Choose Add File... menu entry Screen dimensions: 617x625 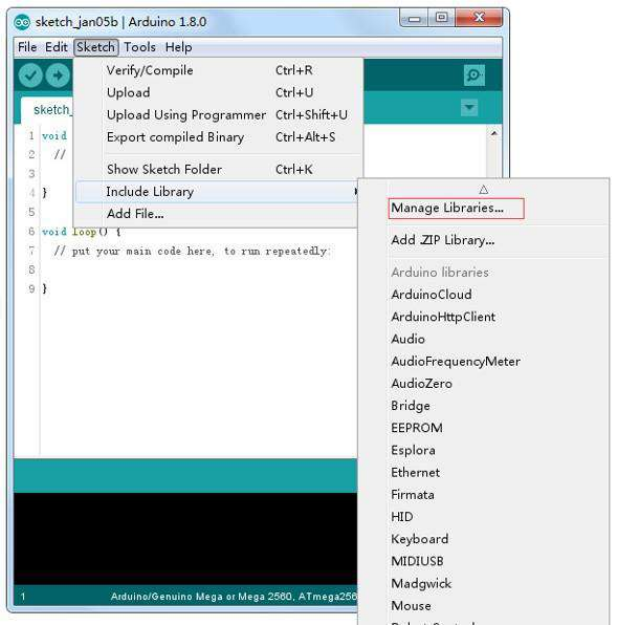(217, 214)
